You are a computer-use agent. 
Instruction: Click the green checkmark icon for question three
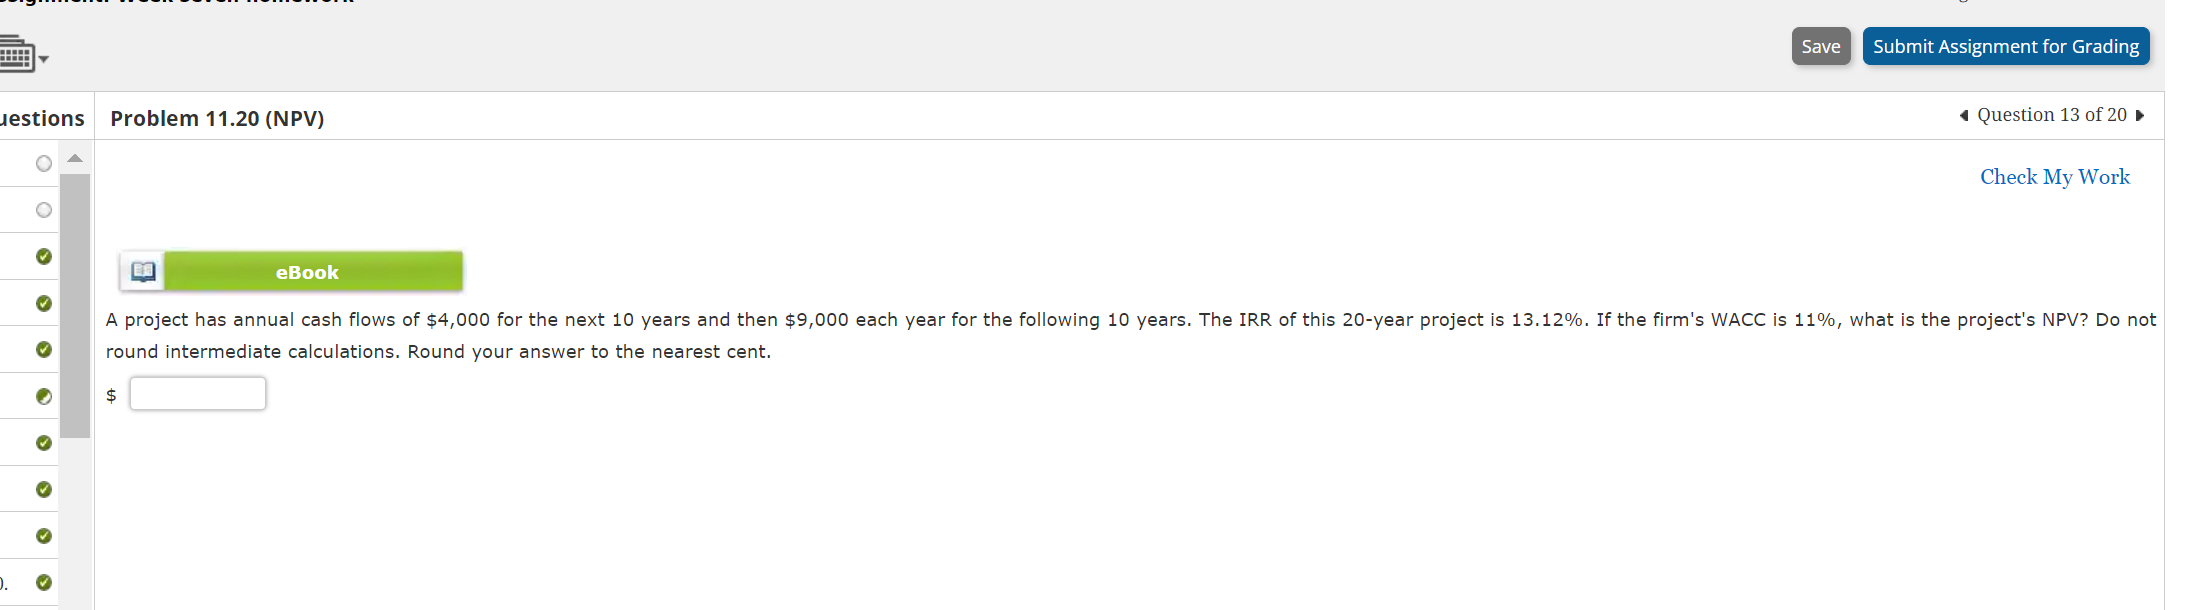point(43,256)
